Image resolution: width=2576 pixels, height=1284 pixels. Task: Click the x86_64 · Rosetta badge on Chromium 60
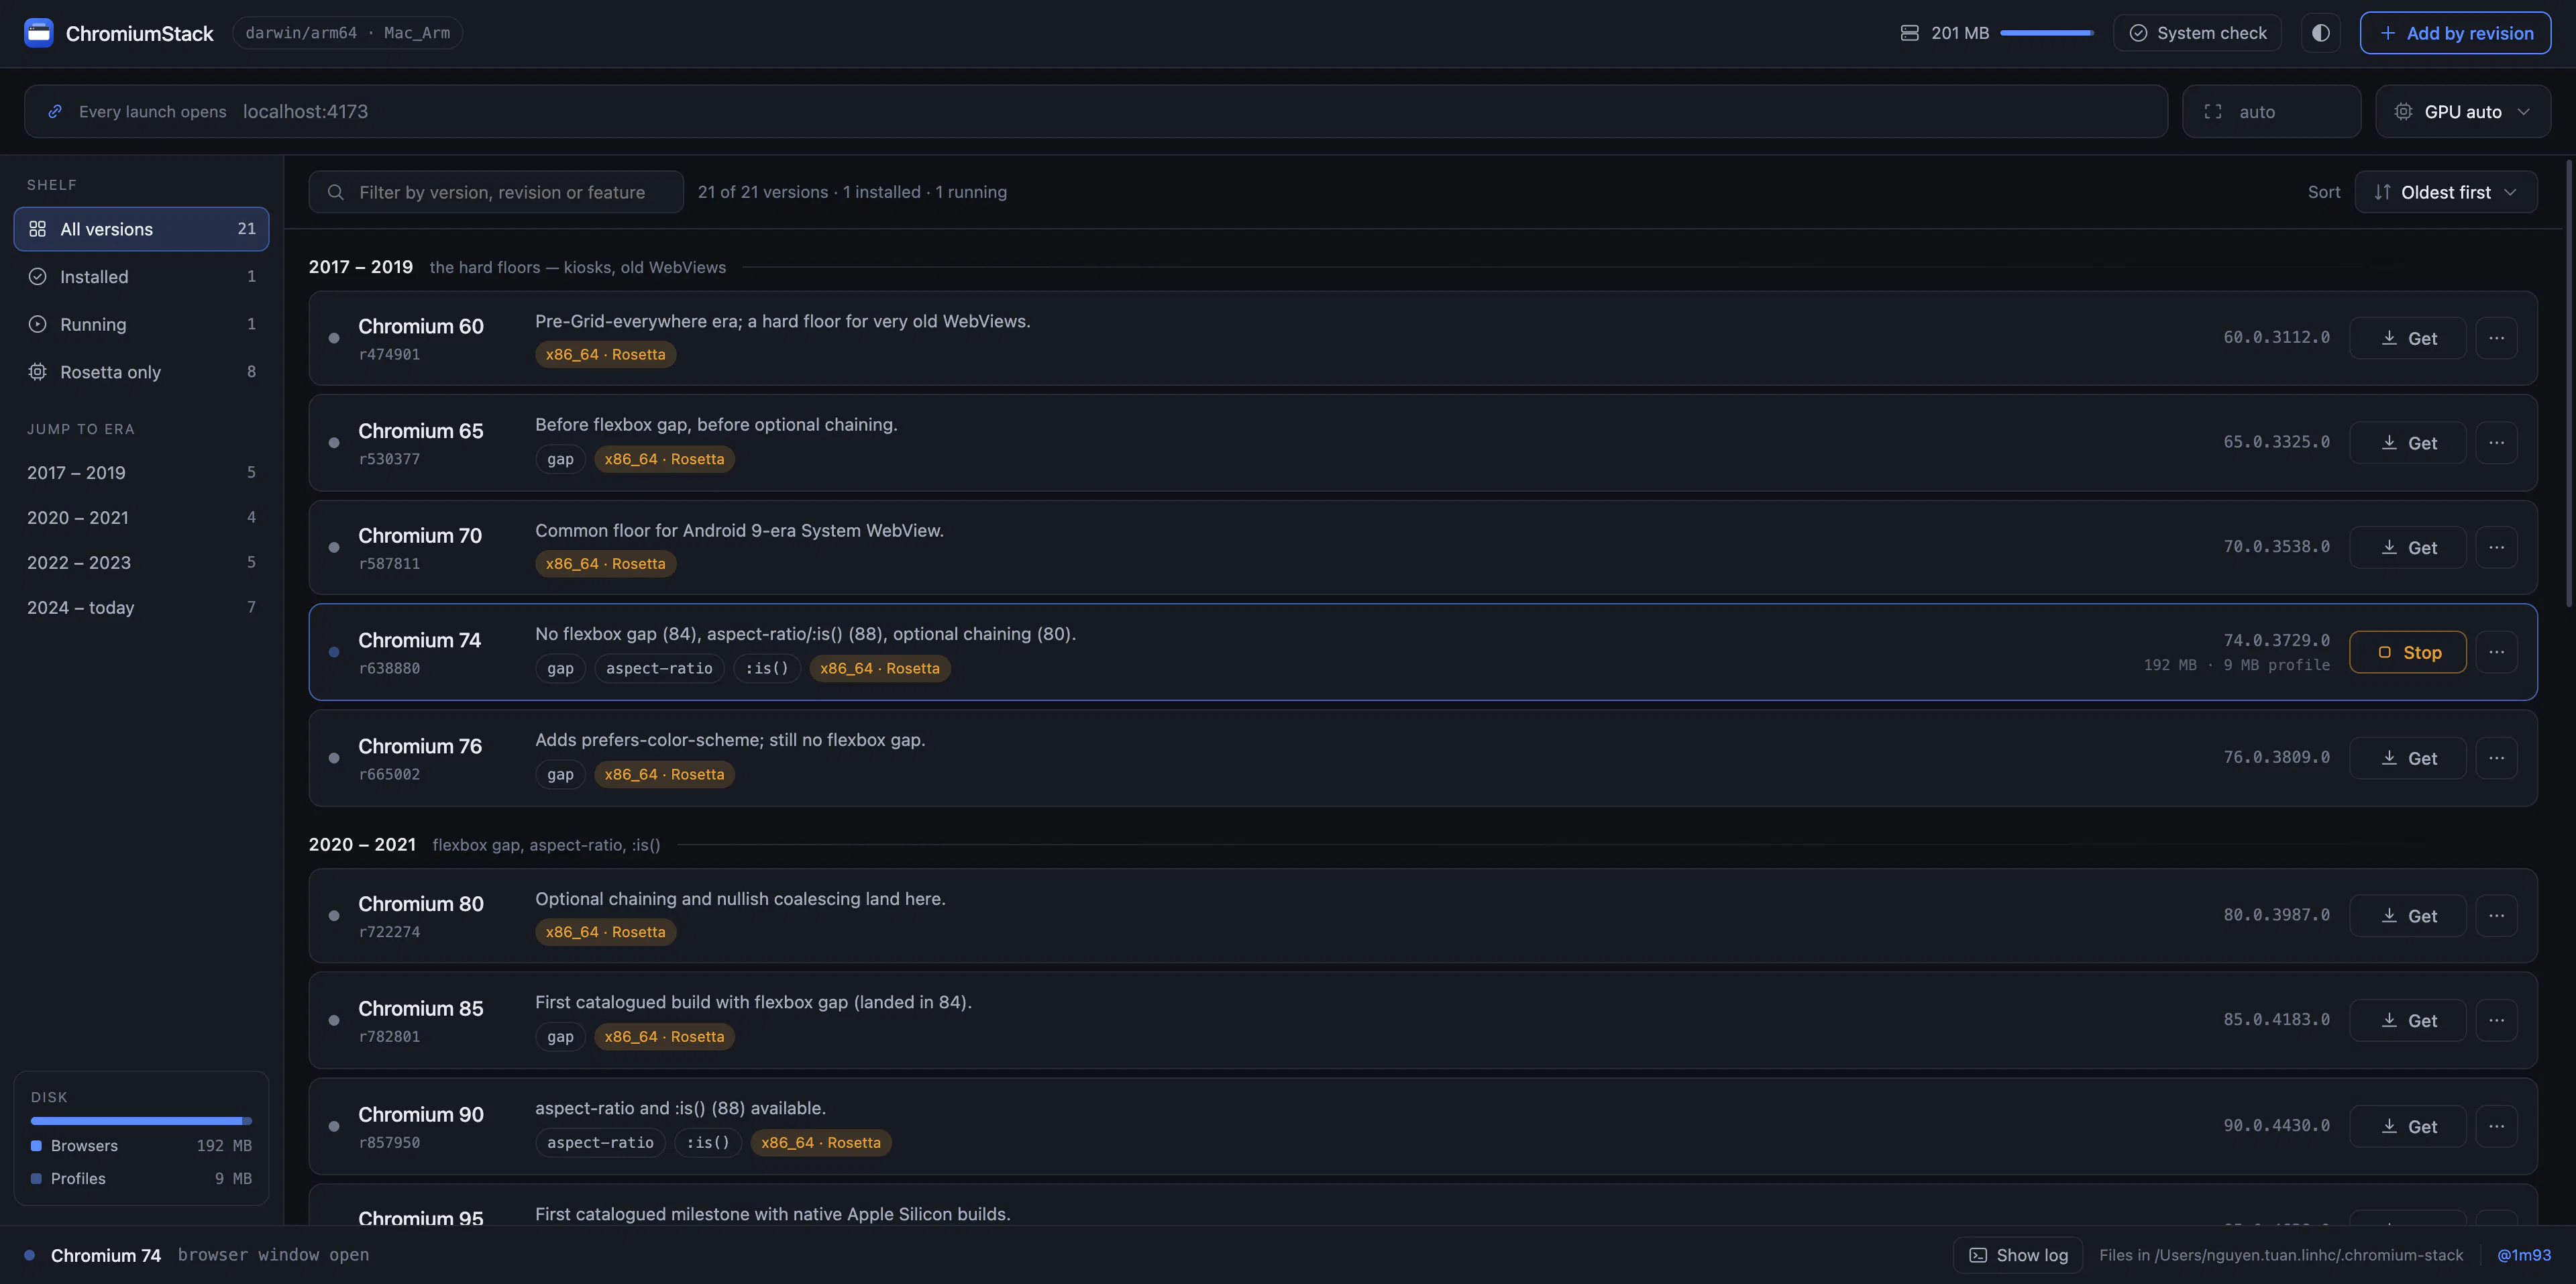(605, 354)
